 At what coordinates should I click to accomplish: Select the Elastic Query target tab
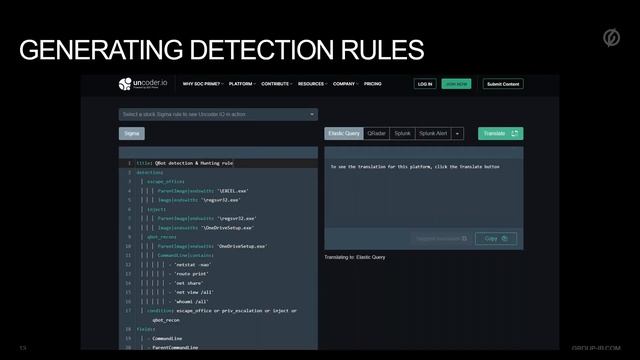coord(344,133)
